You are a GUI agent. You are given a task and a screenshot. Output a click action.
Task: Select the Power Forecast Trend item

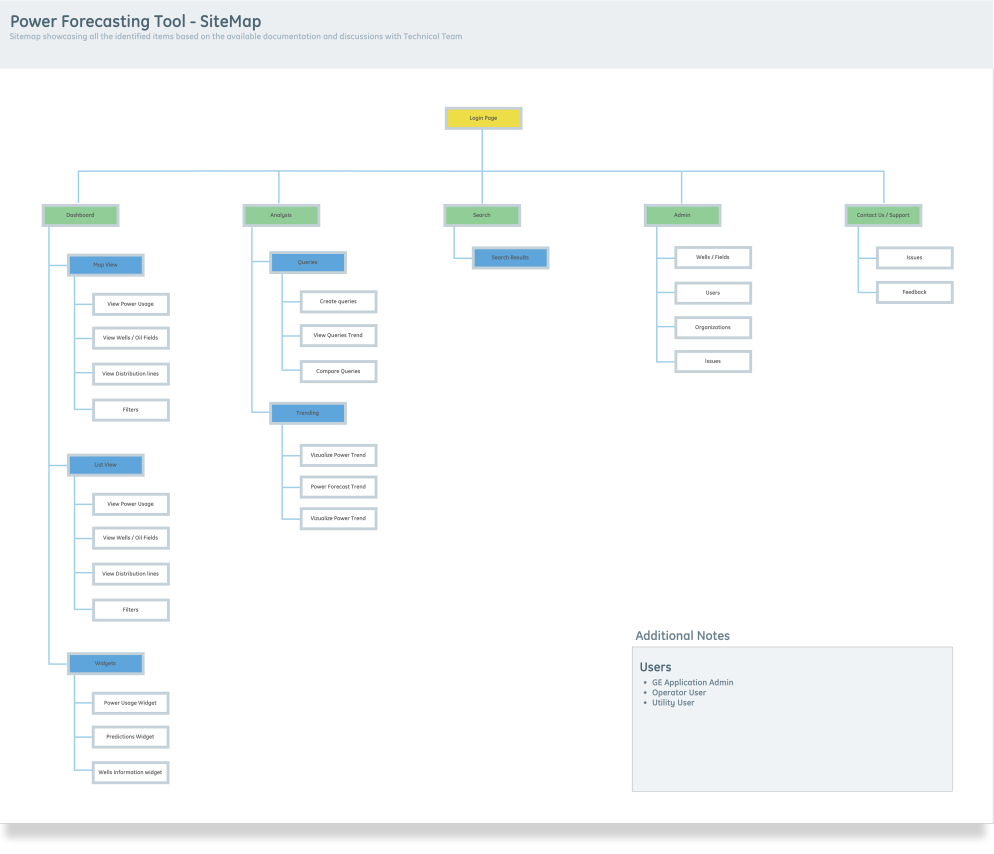click(x=338, y=486)
